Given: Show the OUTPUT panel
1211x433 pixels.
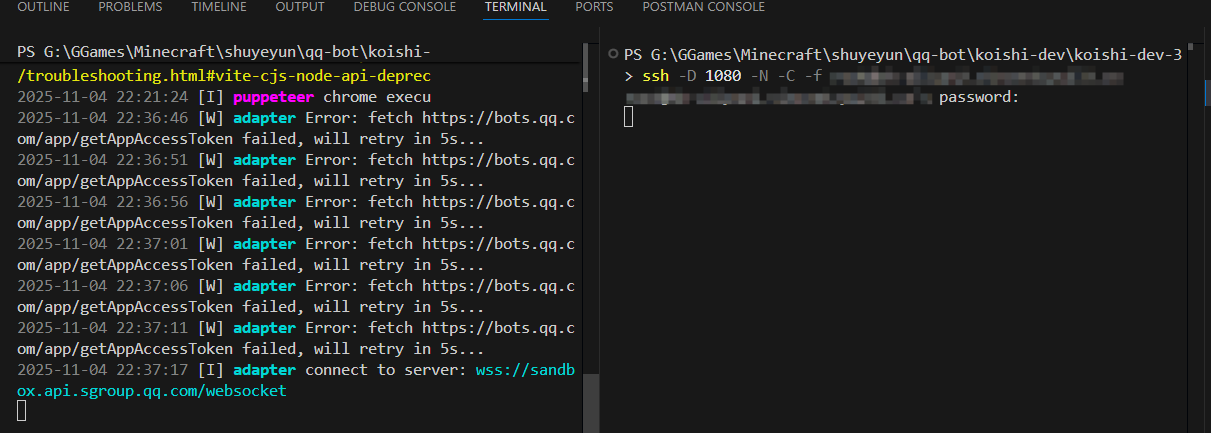Looking at the screenshot, I should 300,7.
